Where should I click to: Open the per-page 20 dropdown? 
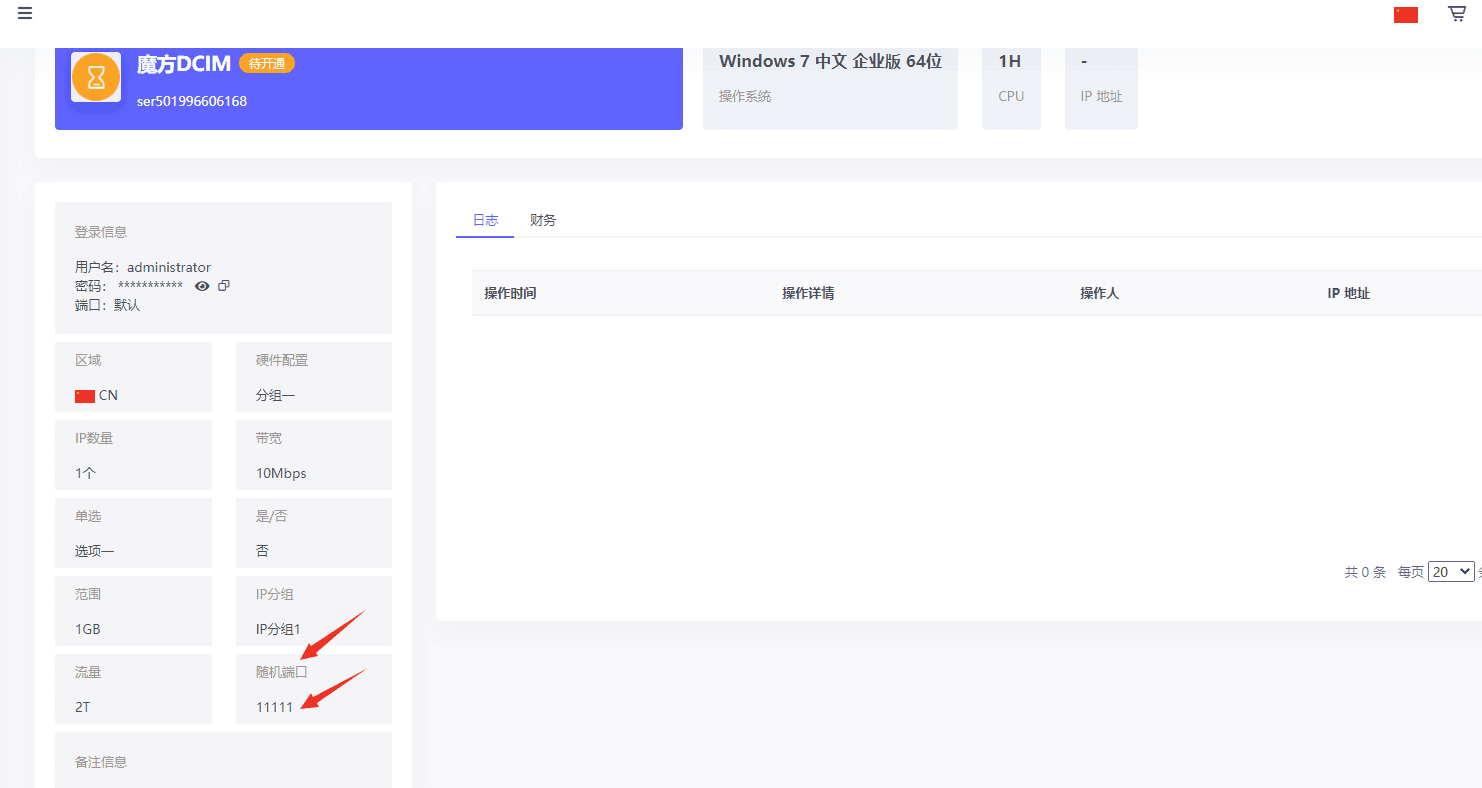pos(1451,571)
